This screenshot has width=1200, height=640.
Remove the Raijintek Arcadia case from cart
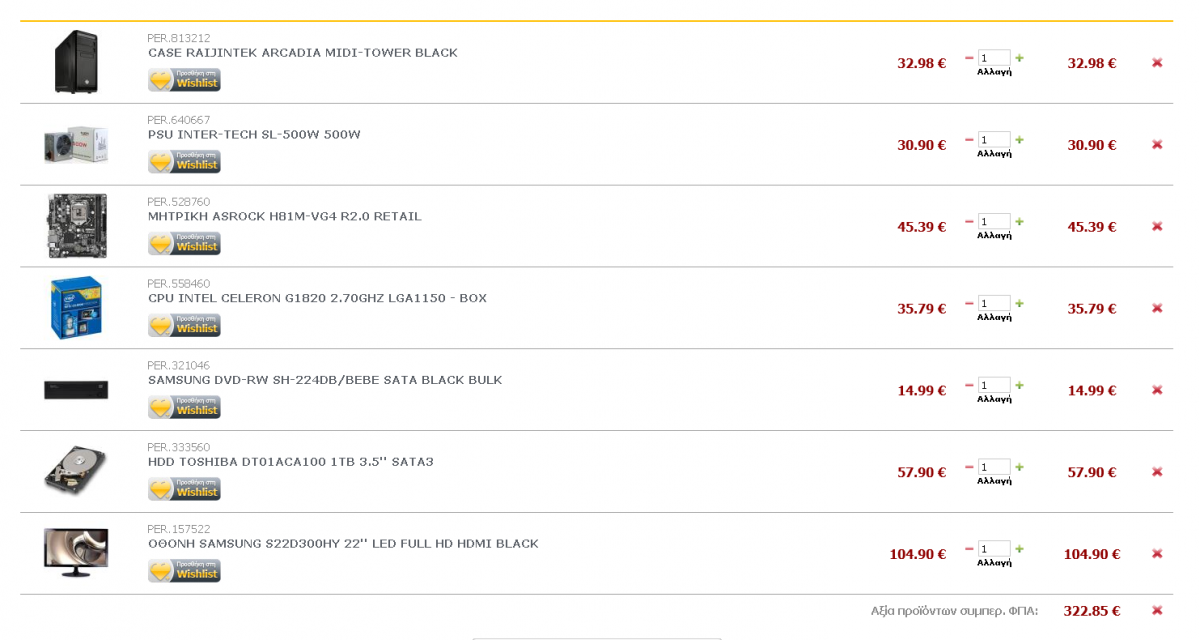[x=1157, y=63]
